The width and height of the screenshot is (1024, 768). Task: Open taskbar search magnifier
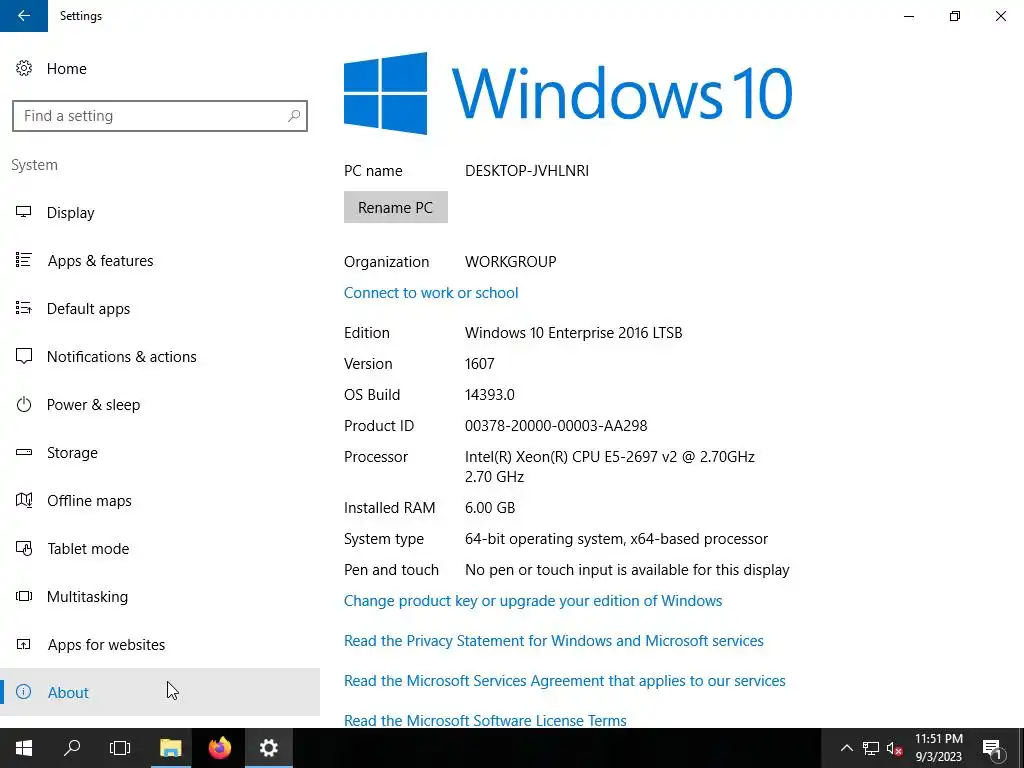[x=72, y=748]
